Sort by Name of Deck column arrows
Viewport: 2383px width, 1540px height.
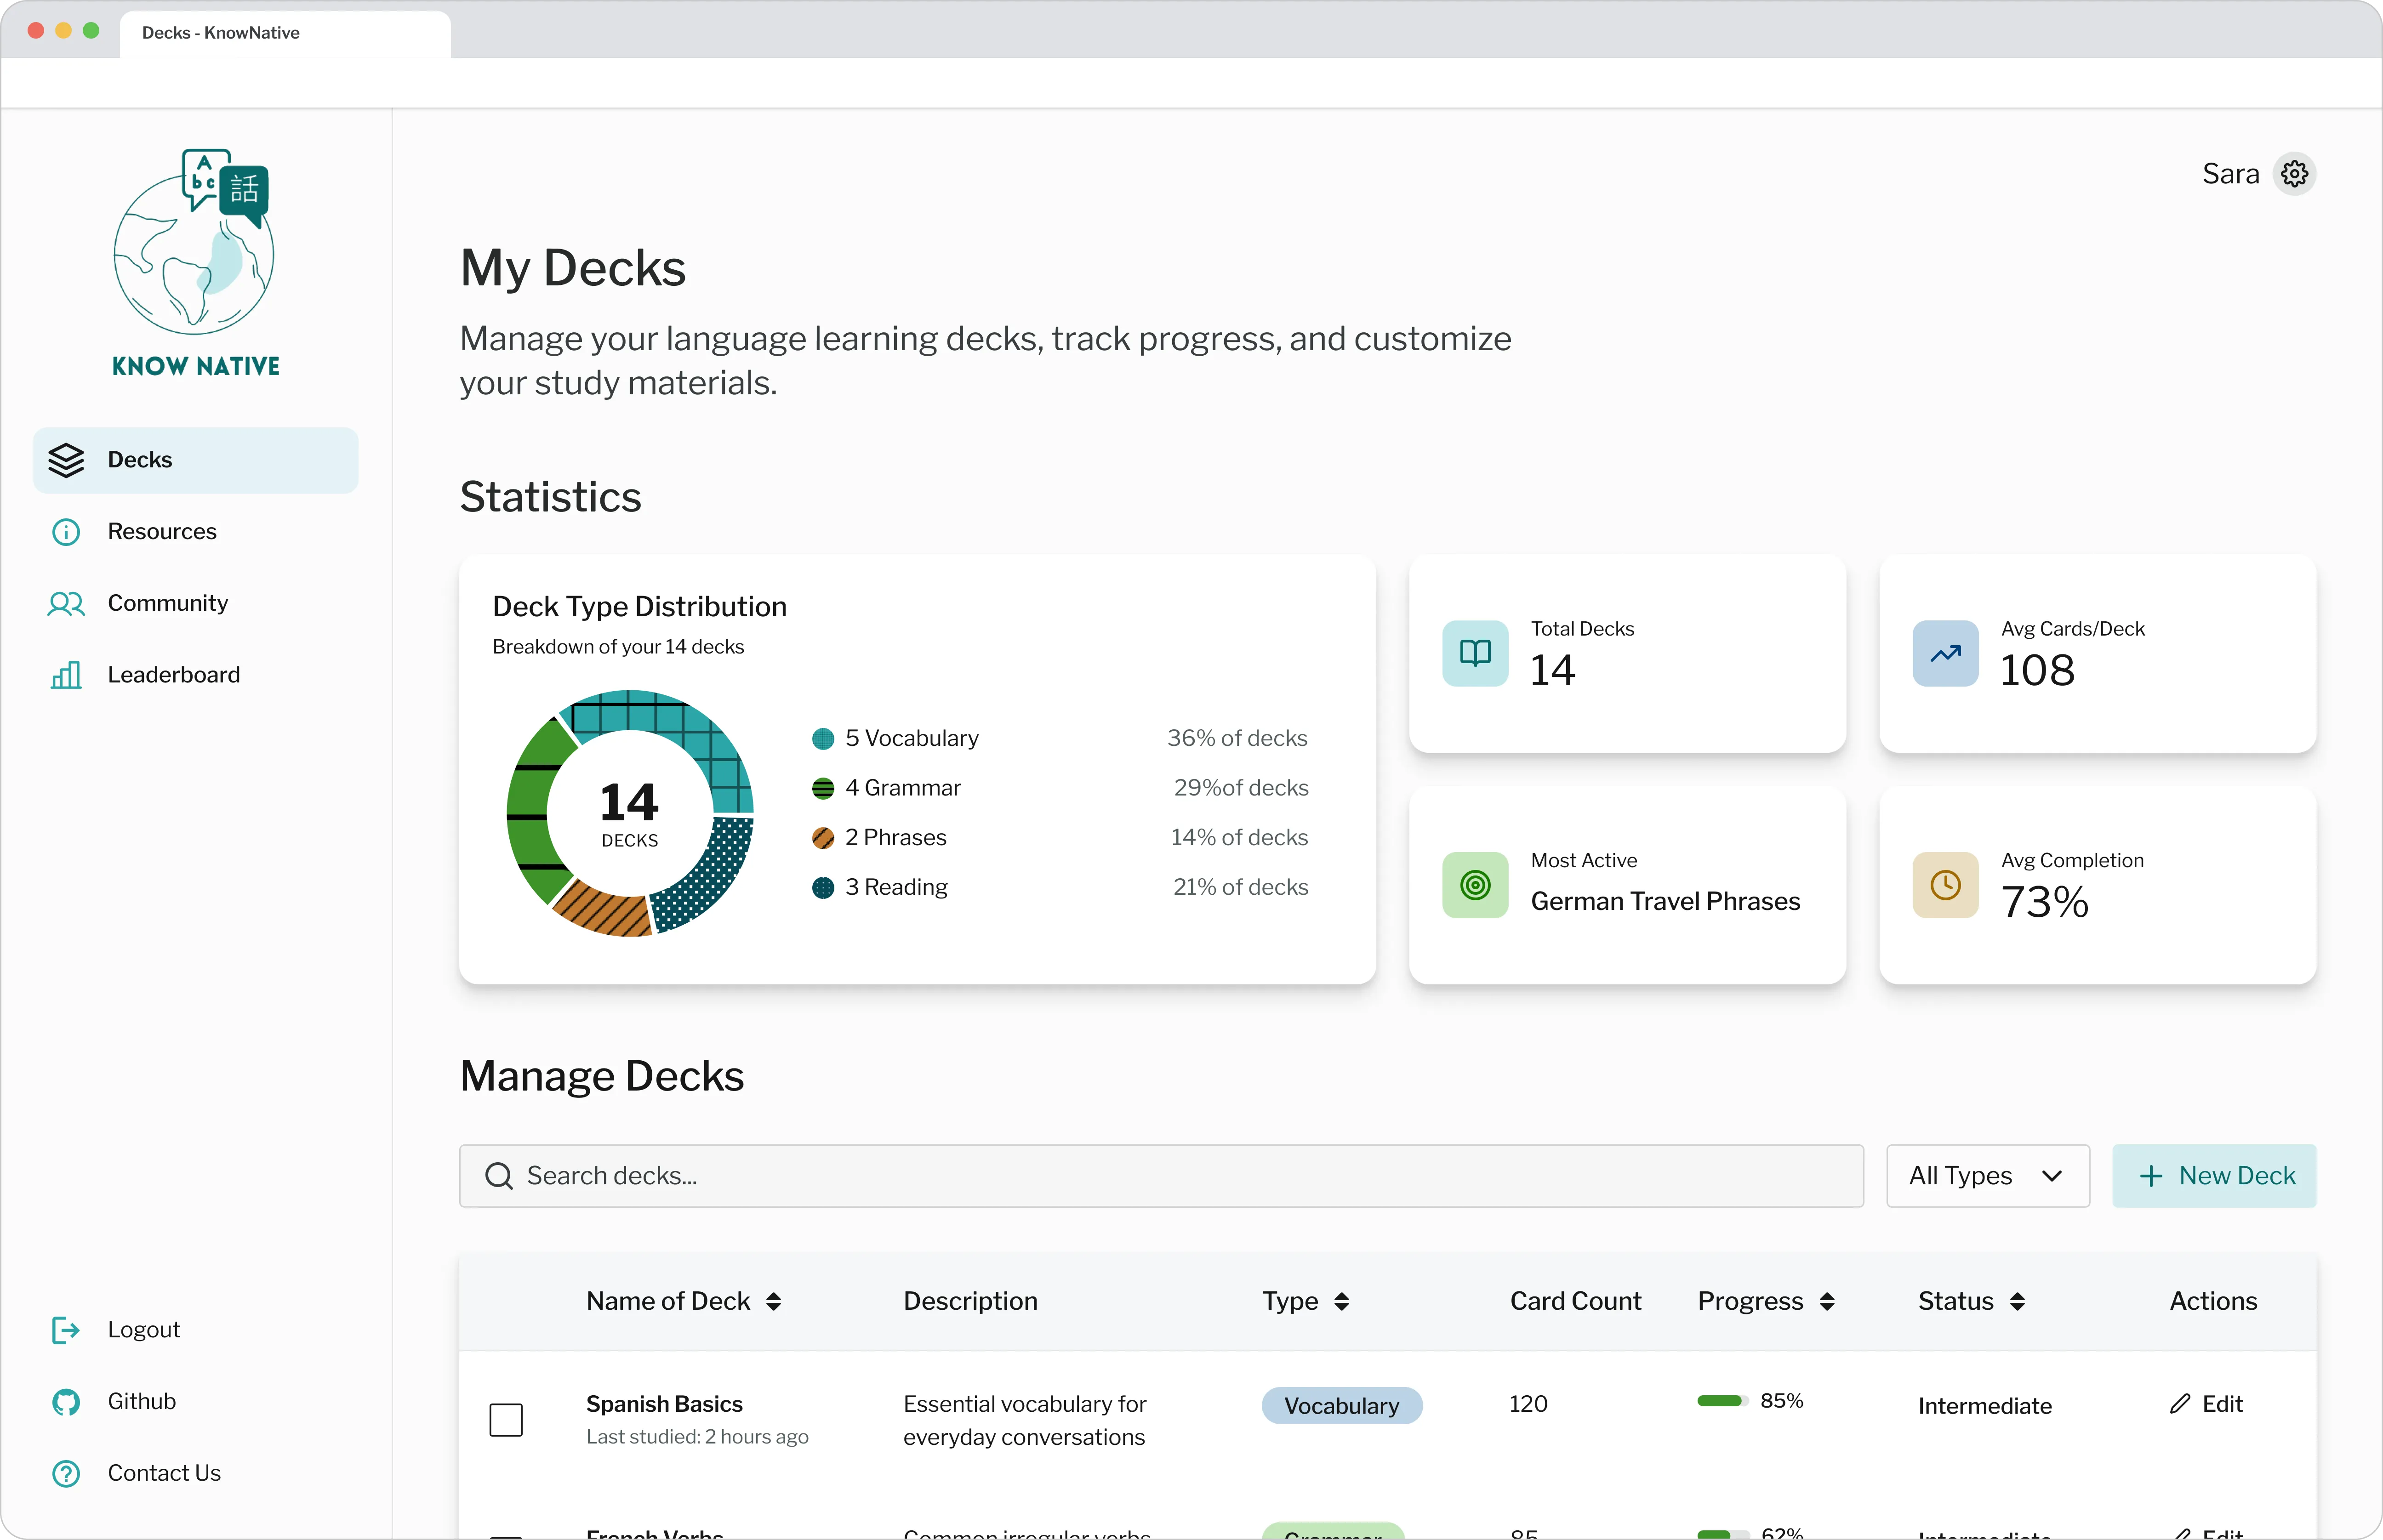[773, 1301]
